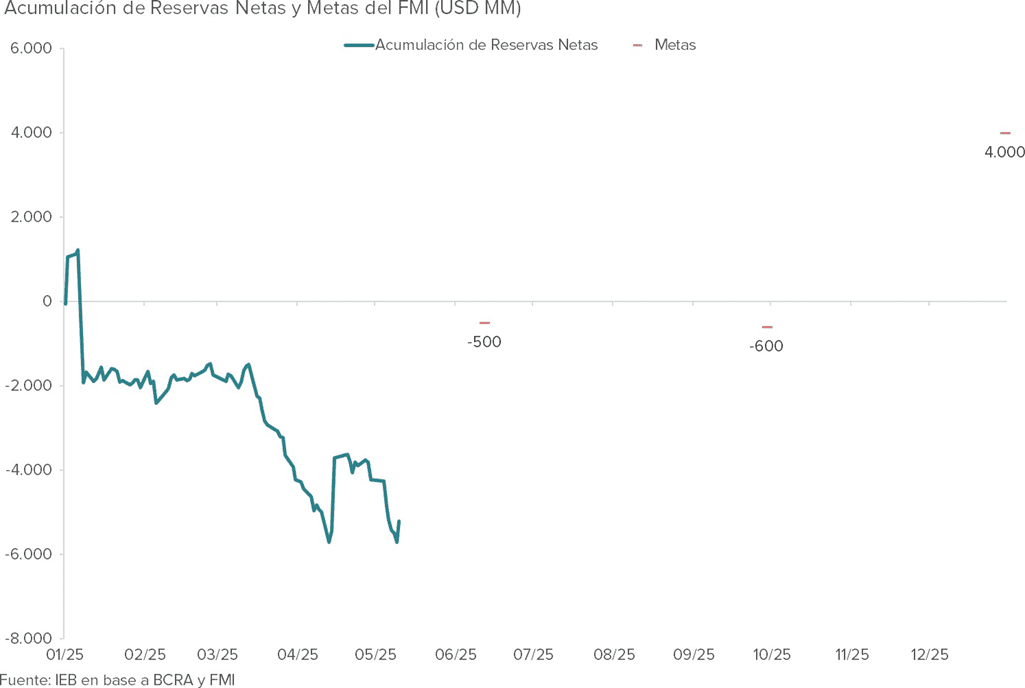This screenshot has width=1025, height=688.
Task: Click the 0 label on y-axis
Action: click(47, 301)
